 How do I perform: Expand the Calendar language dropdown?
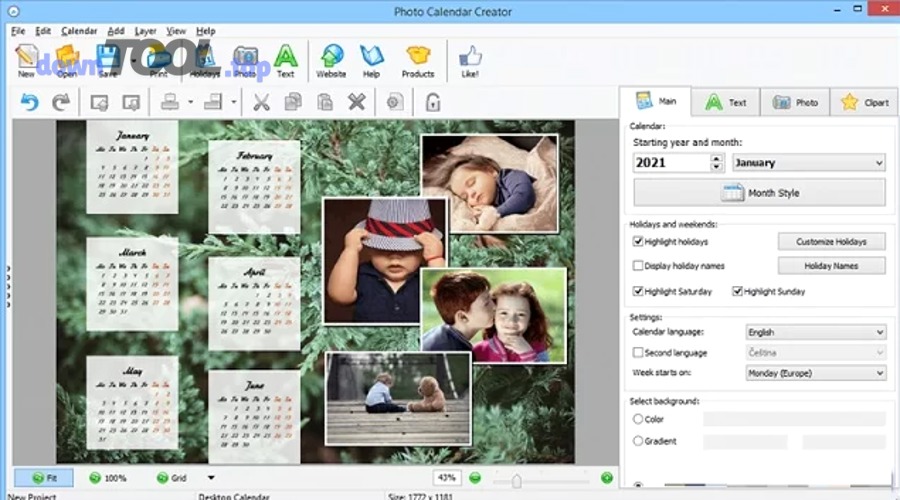tap(815, 332)
